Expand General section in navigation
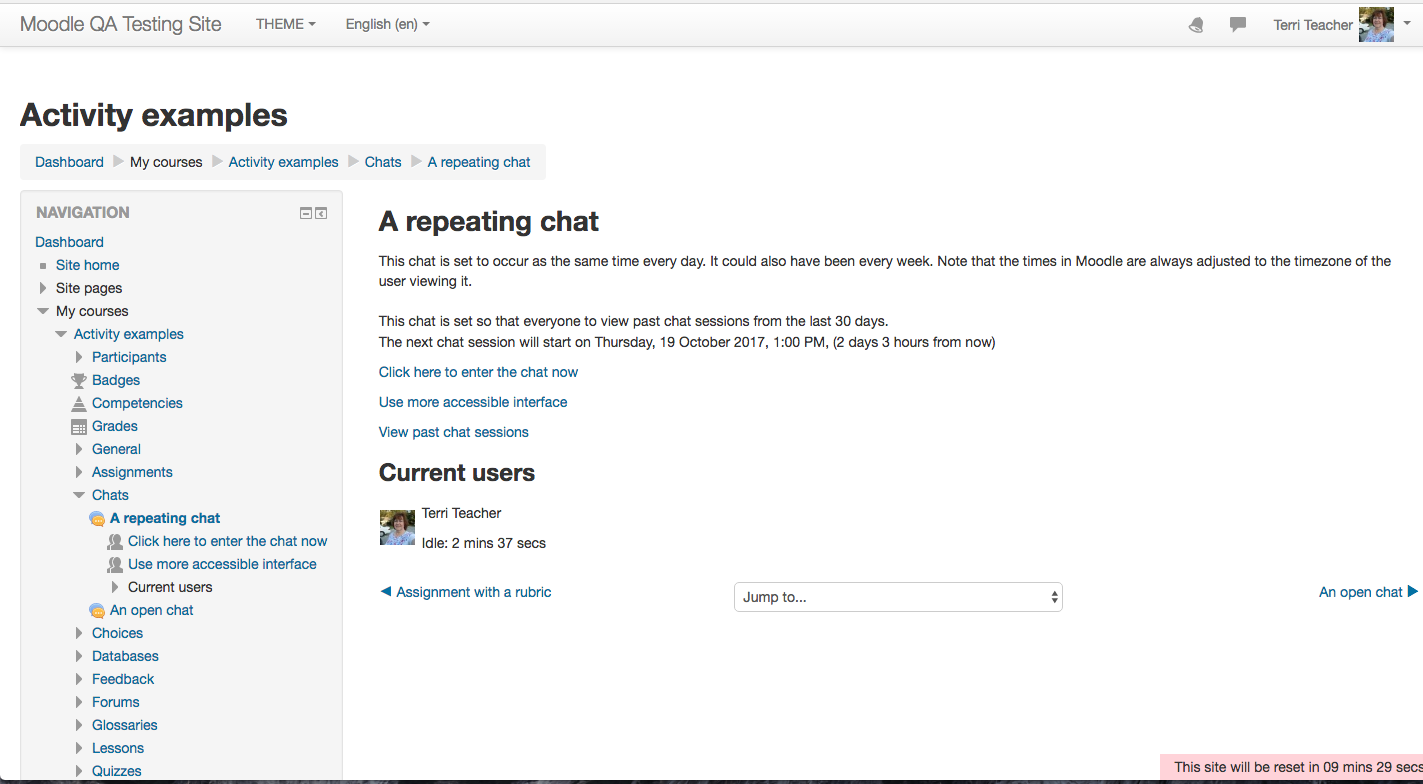Viewport: 1423px width, 784px height. point(79,449)
